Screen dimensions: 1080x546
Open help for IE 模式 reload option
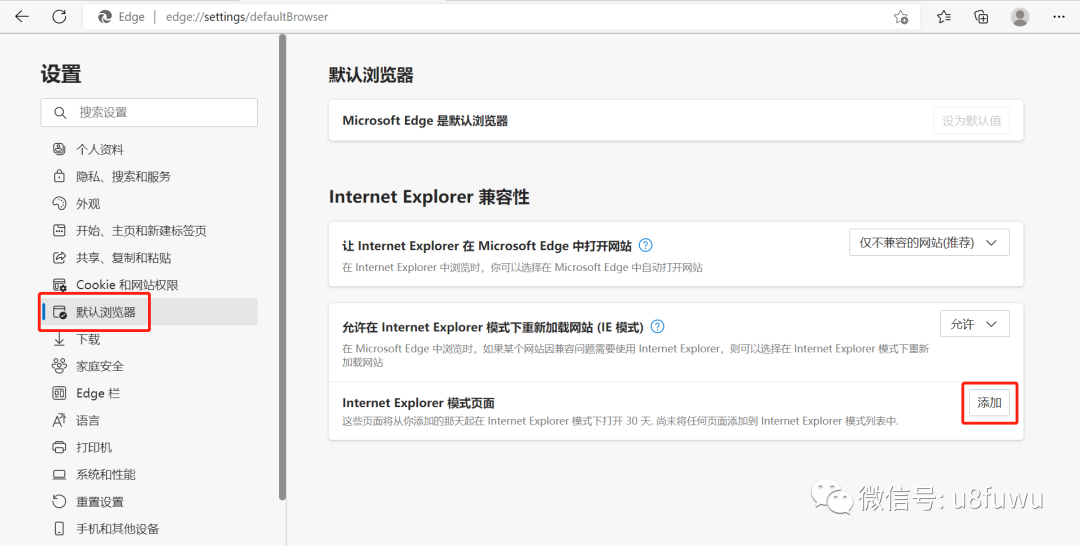coord(658,326)
